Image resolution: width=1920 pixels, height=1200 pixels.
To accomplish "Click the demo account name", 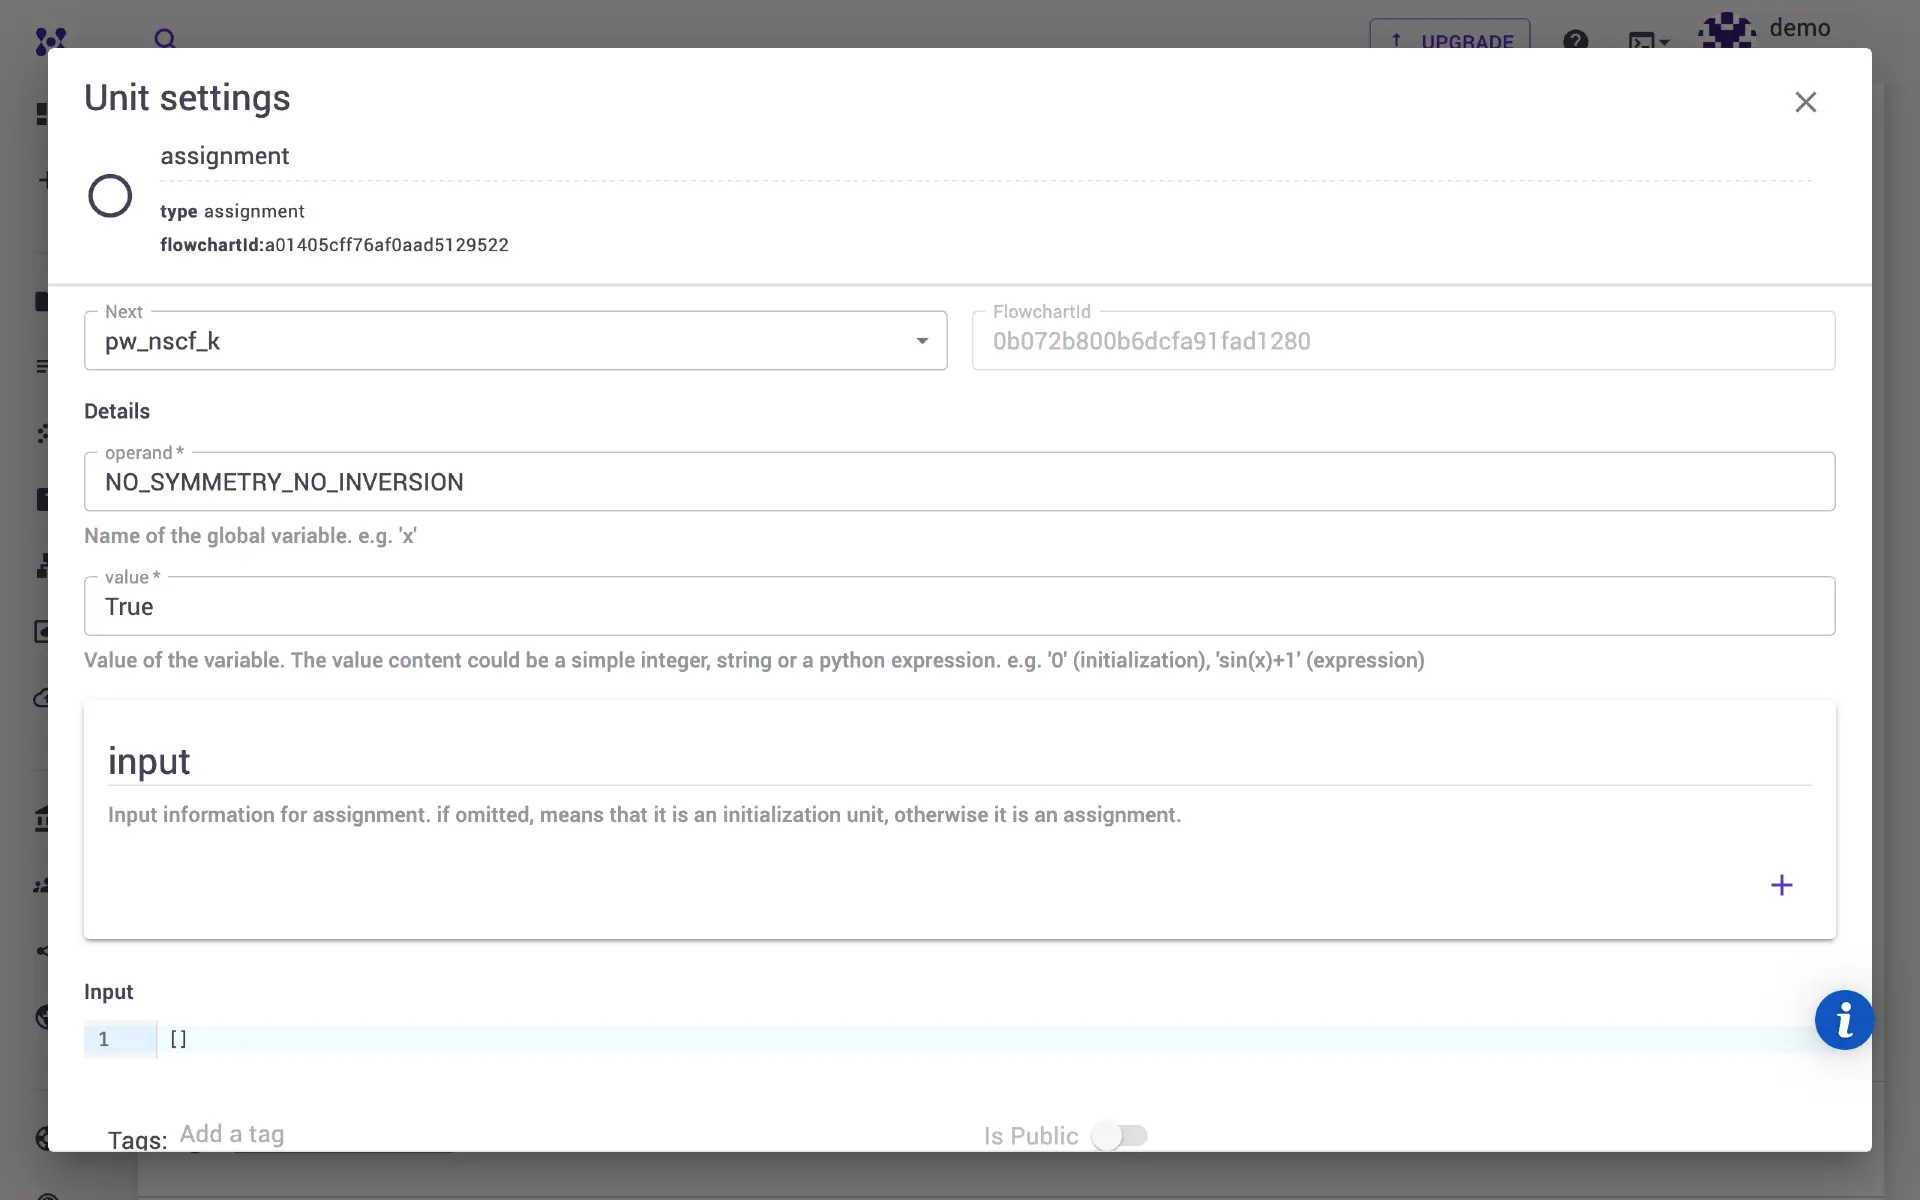I will click(1799, 28).
